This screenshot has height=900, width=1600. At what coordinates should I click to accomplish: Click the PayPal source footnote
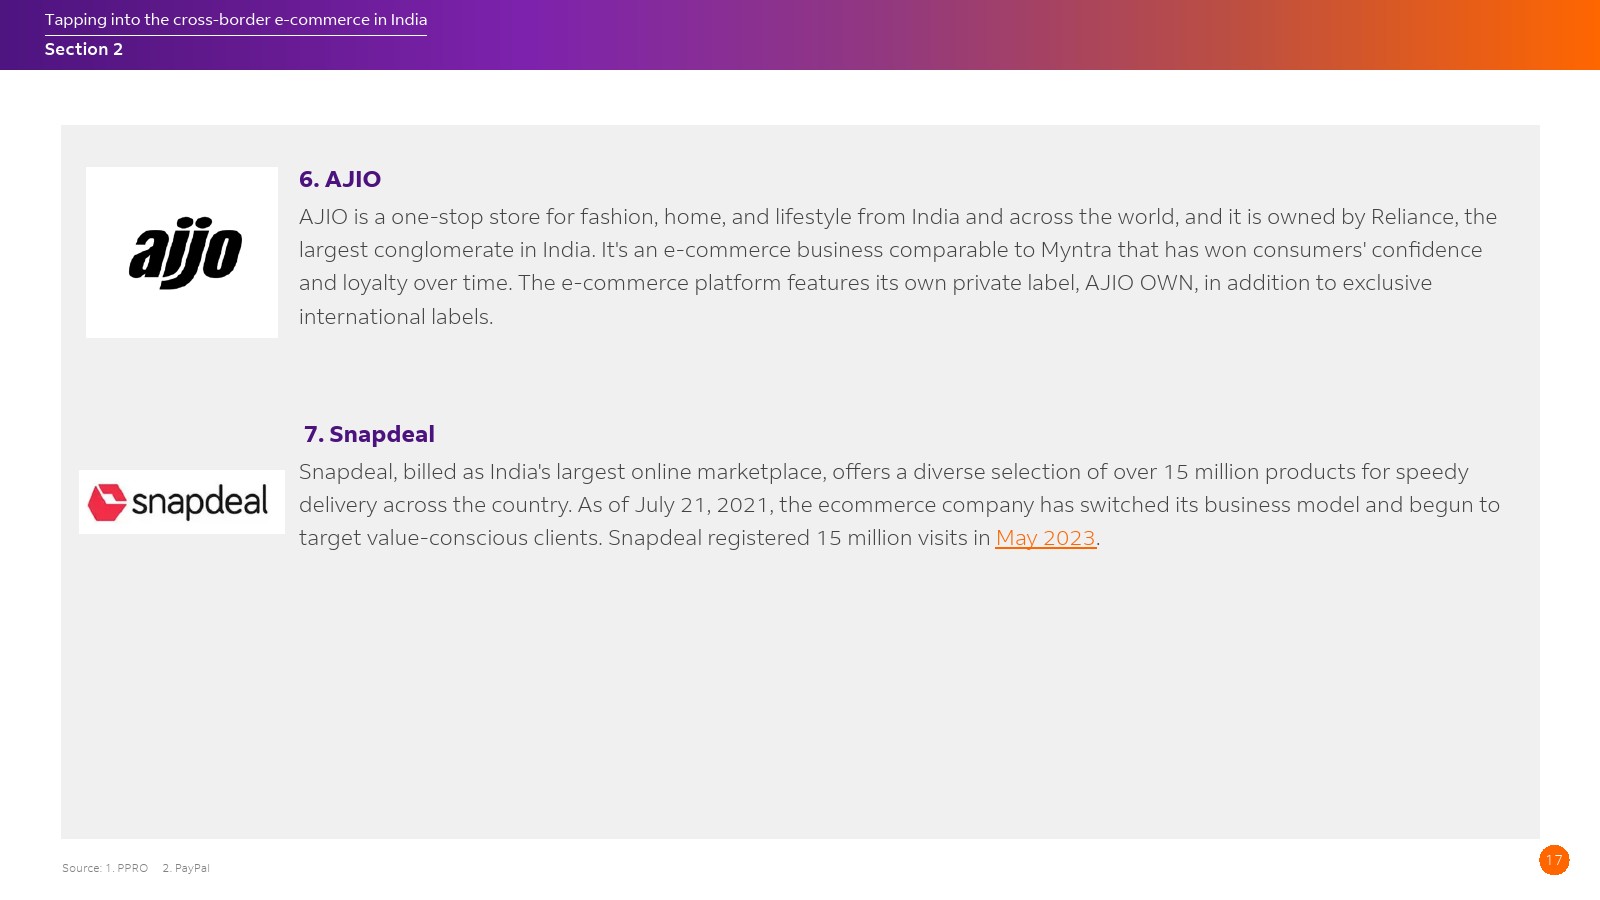coord(188,868)
